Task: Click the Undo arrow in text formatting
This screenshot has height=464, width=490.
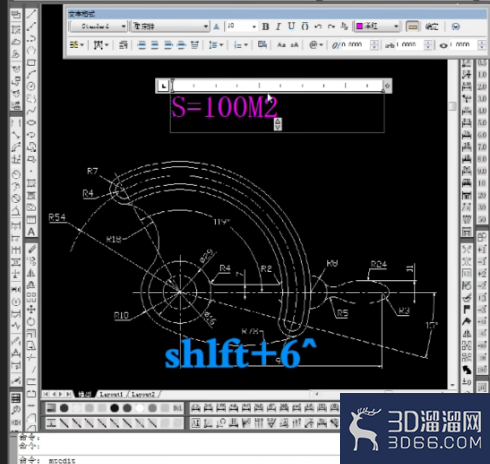Action: (318, 26)
